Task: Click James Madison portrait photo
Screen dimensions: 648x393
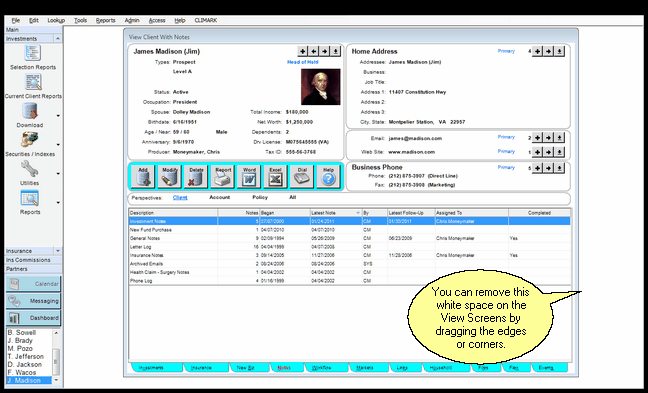Action: coord(321,87)
